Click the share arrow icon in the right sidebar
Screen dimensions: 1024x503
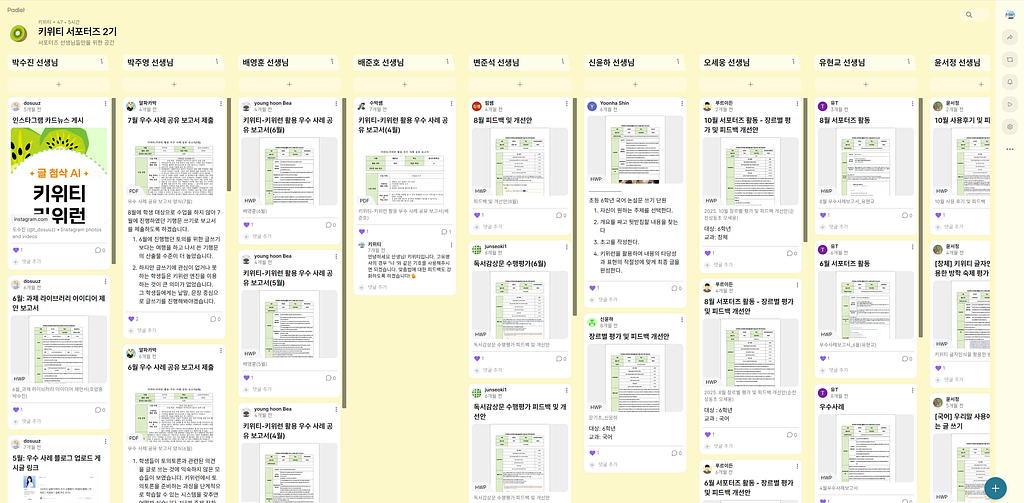pyautogui.click(x=1010, y=37)
